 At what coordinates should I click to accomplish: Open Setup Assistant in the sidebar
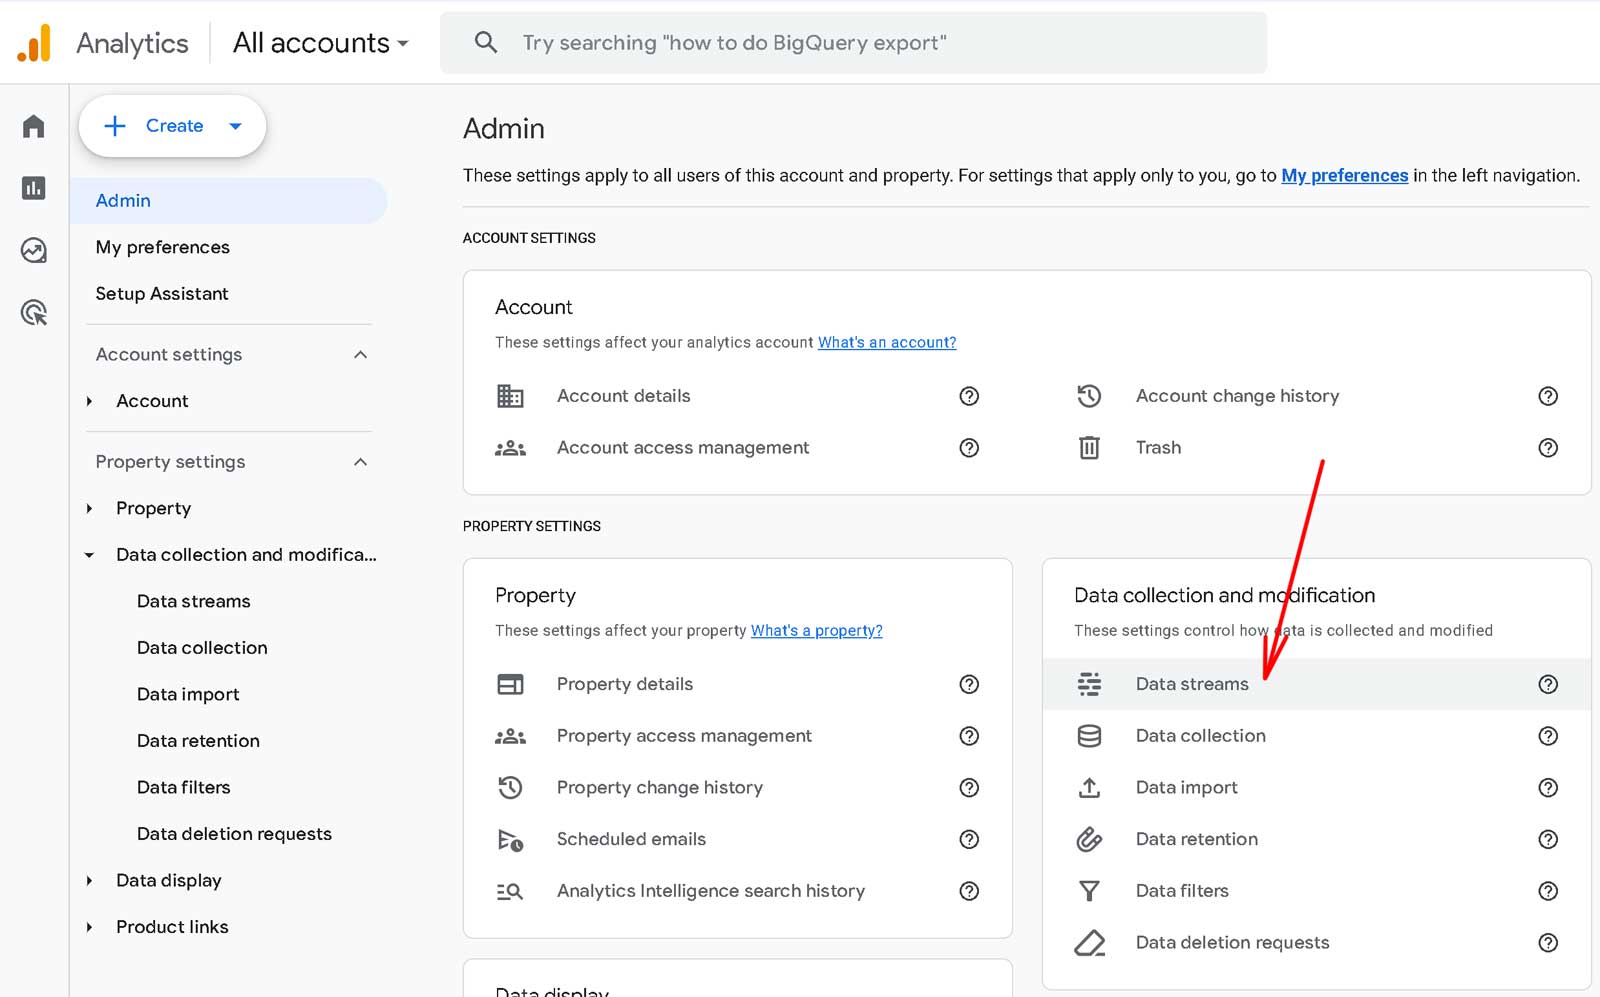click(x=162, y=294)
